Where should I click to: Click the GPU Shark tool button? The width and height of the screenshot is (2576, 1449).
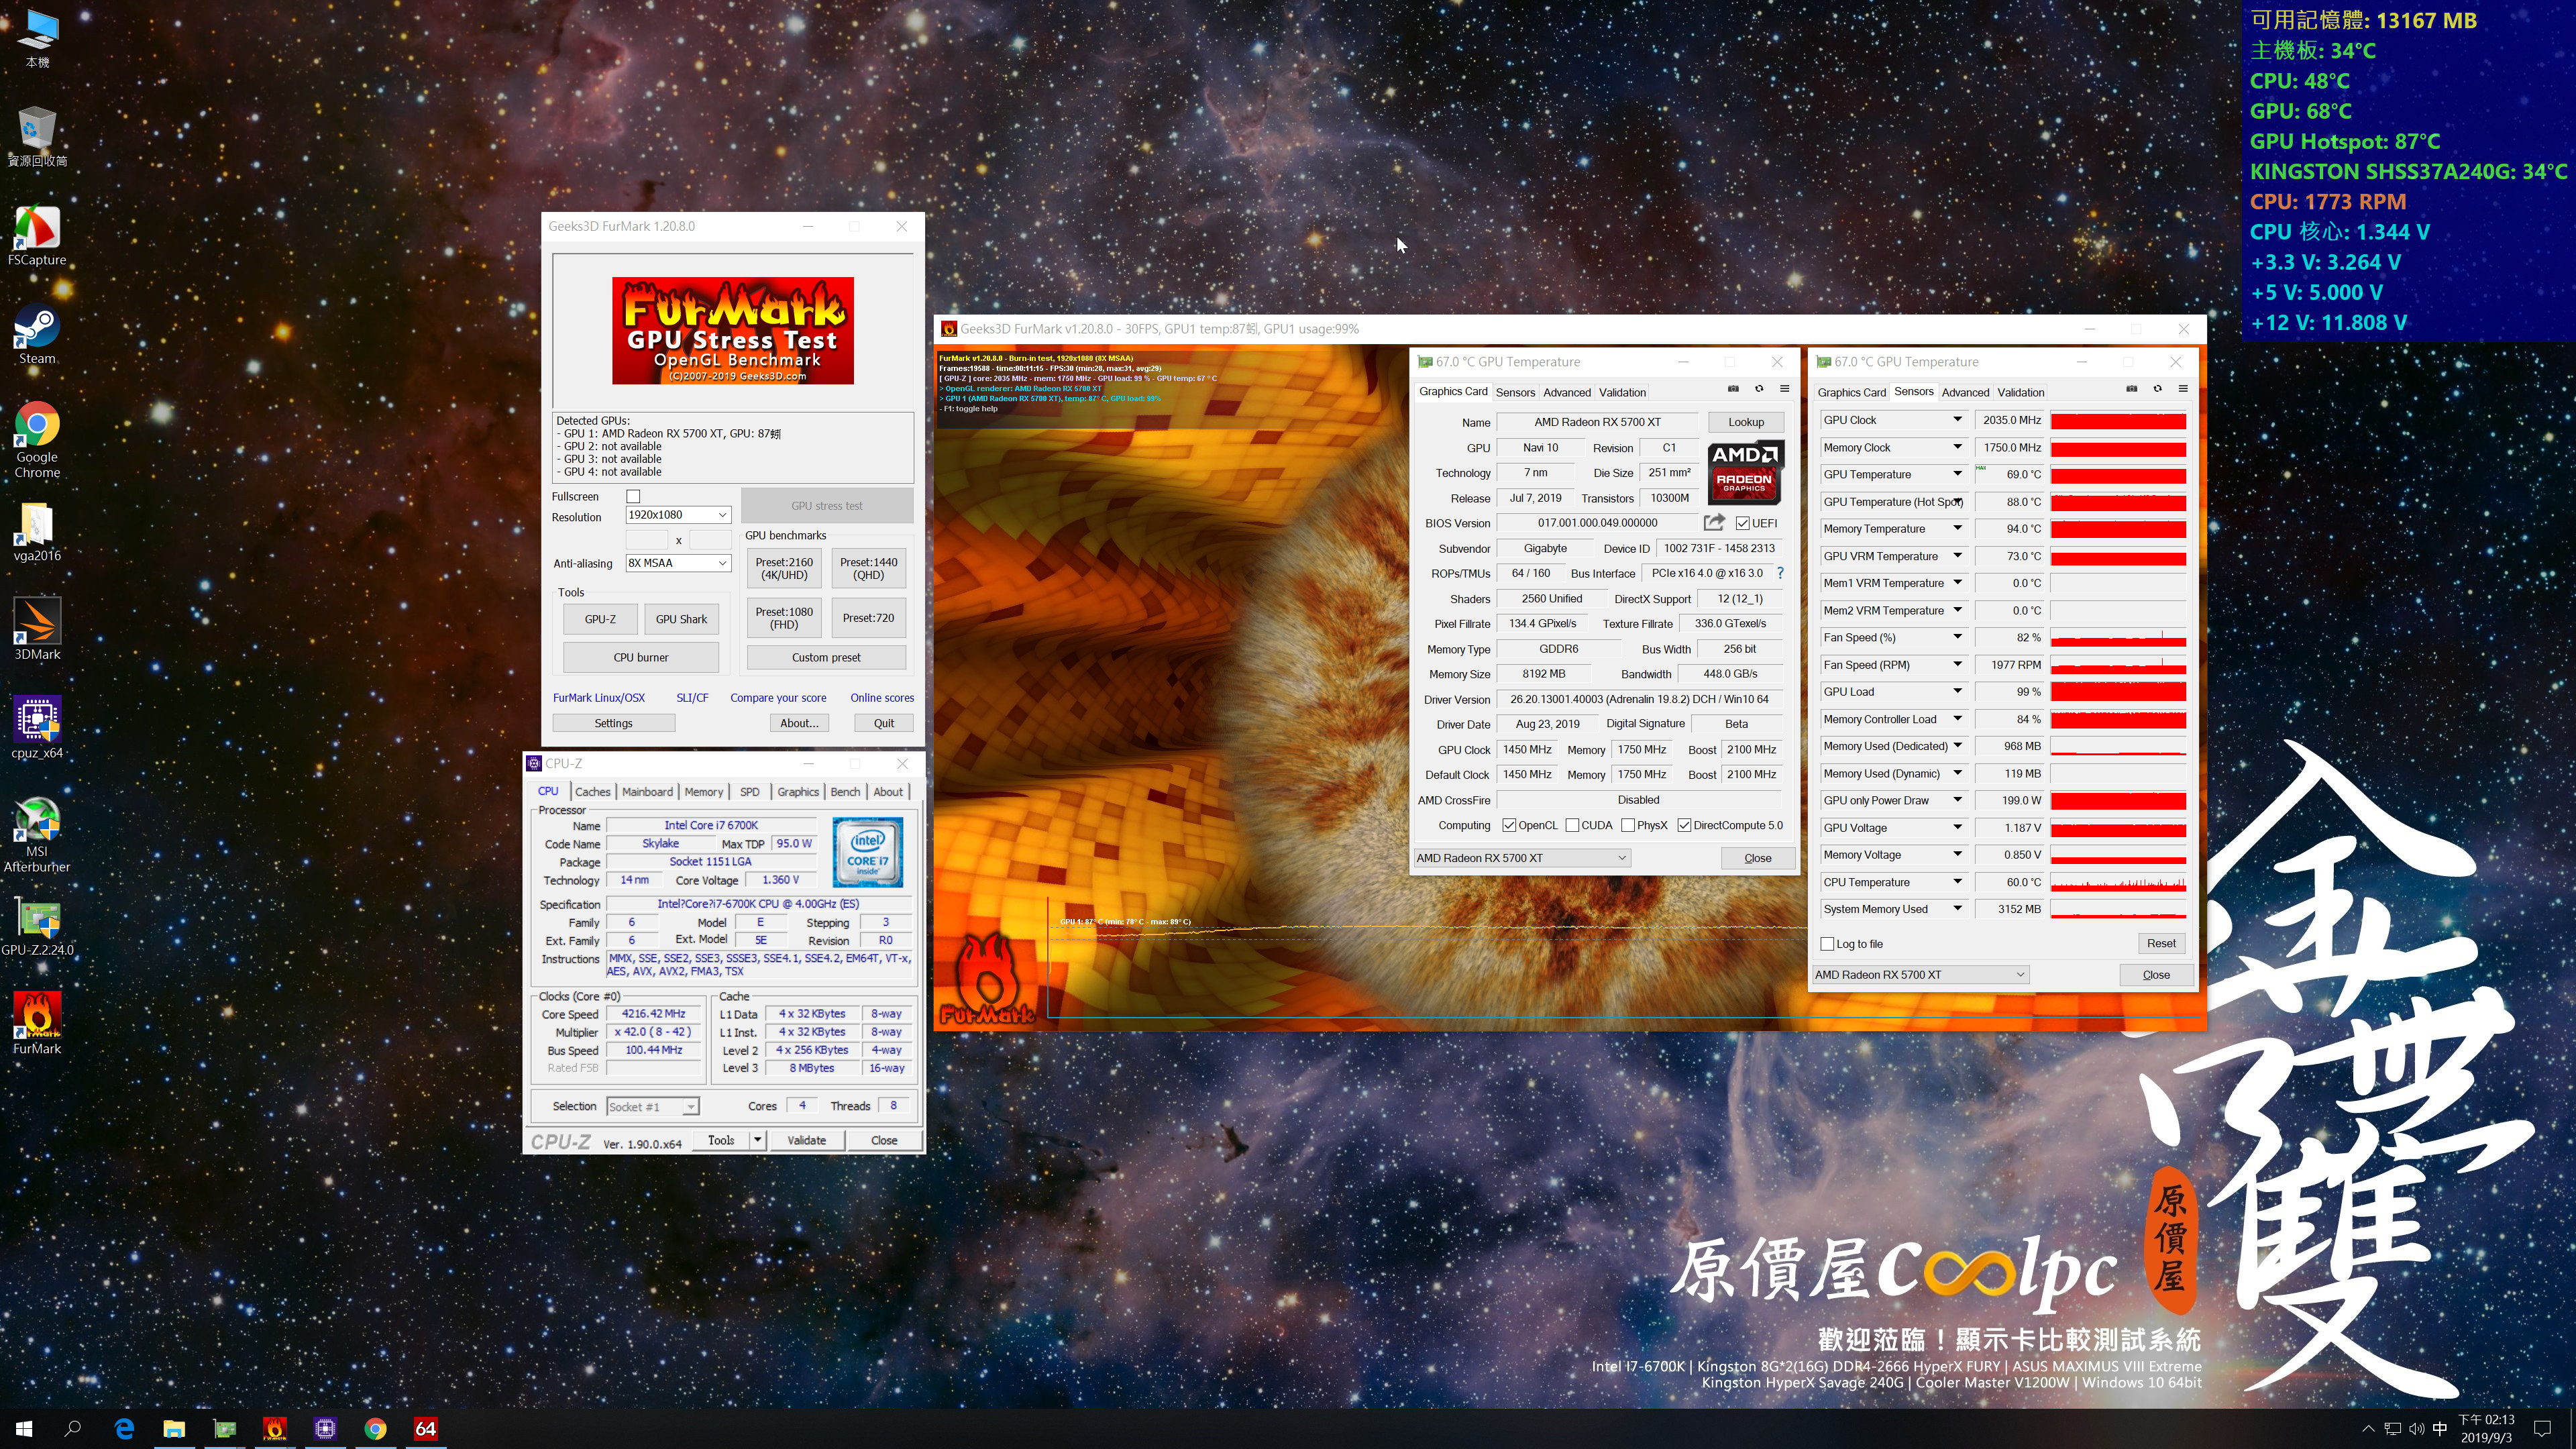[681, 619]
